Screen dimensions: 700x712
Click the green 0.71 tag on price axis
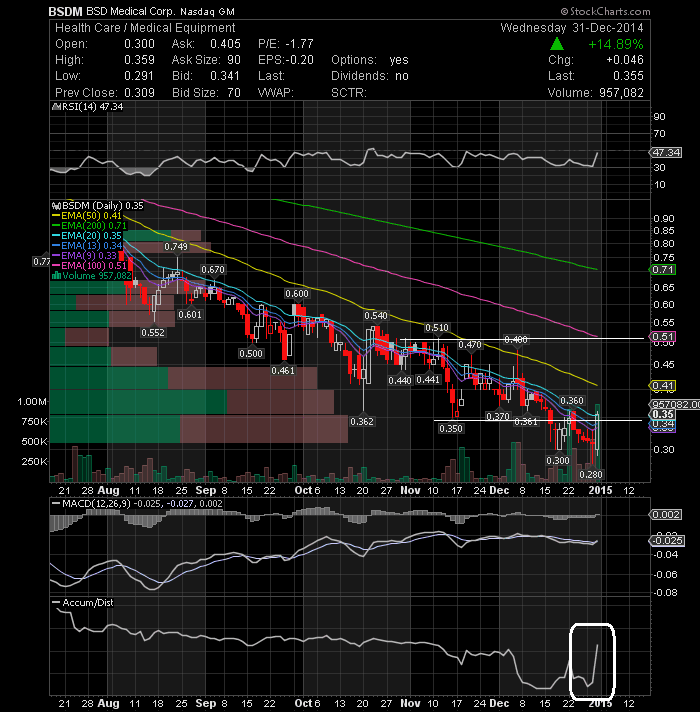663,270
